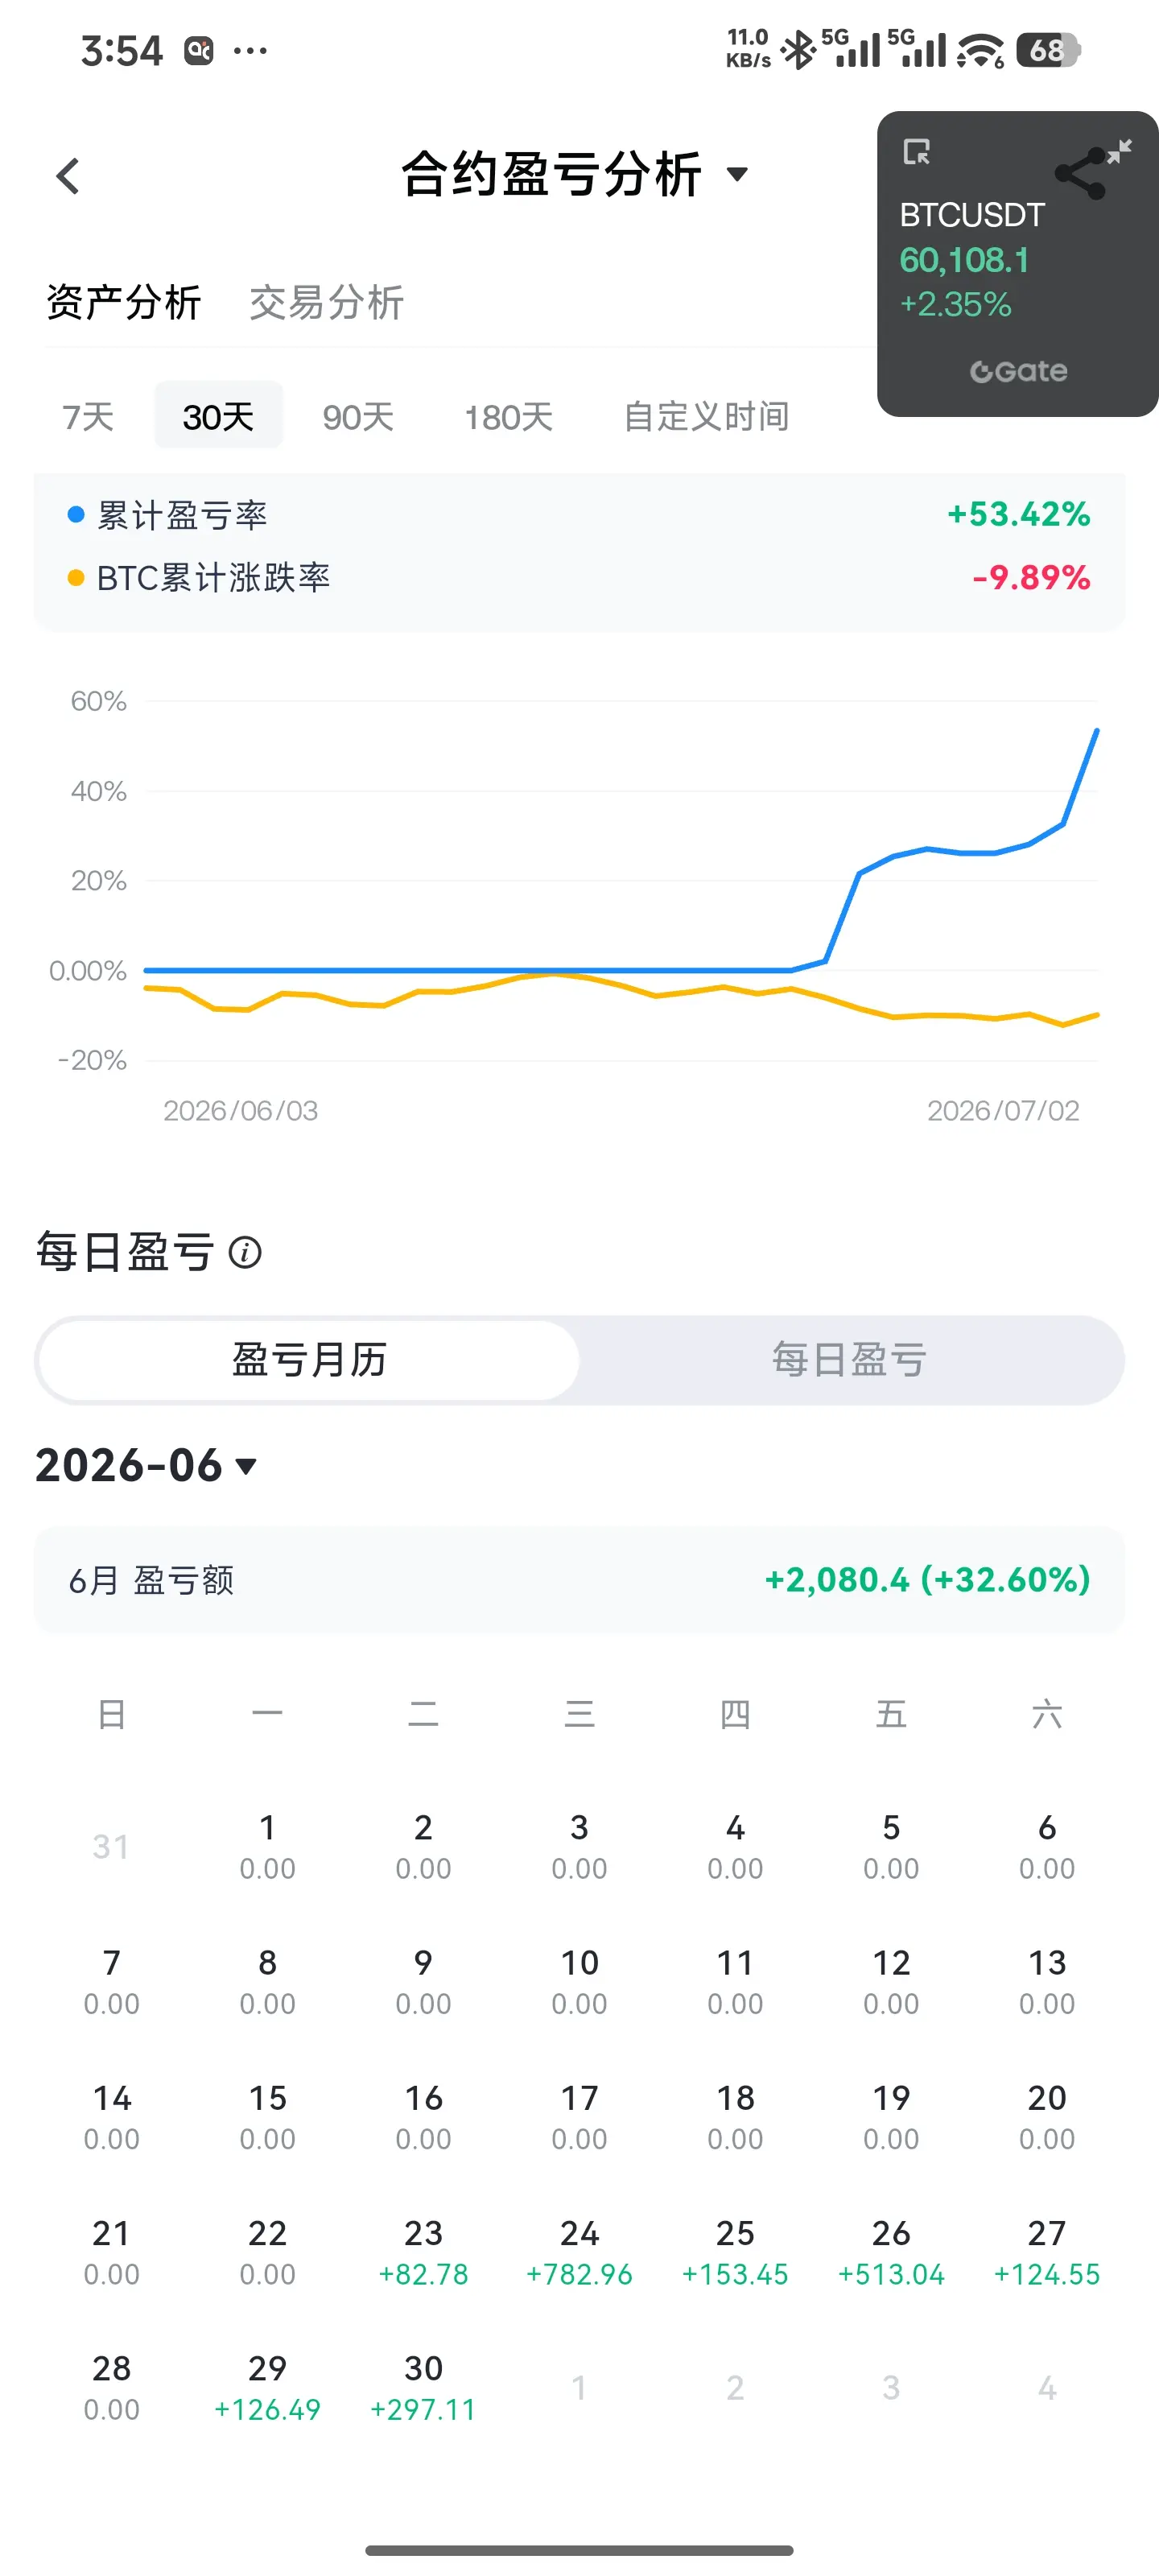Select the 7天 time range

(88, 416)
